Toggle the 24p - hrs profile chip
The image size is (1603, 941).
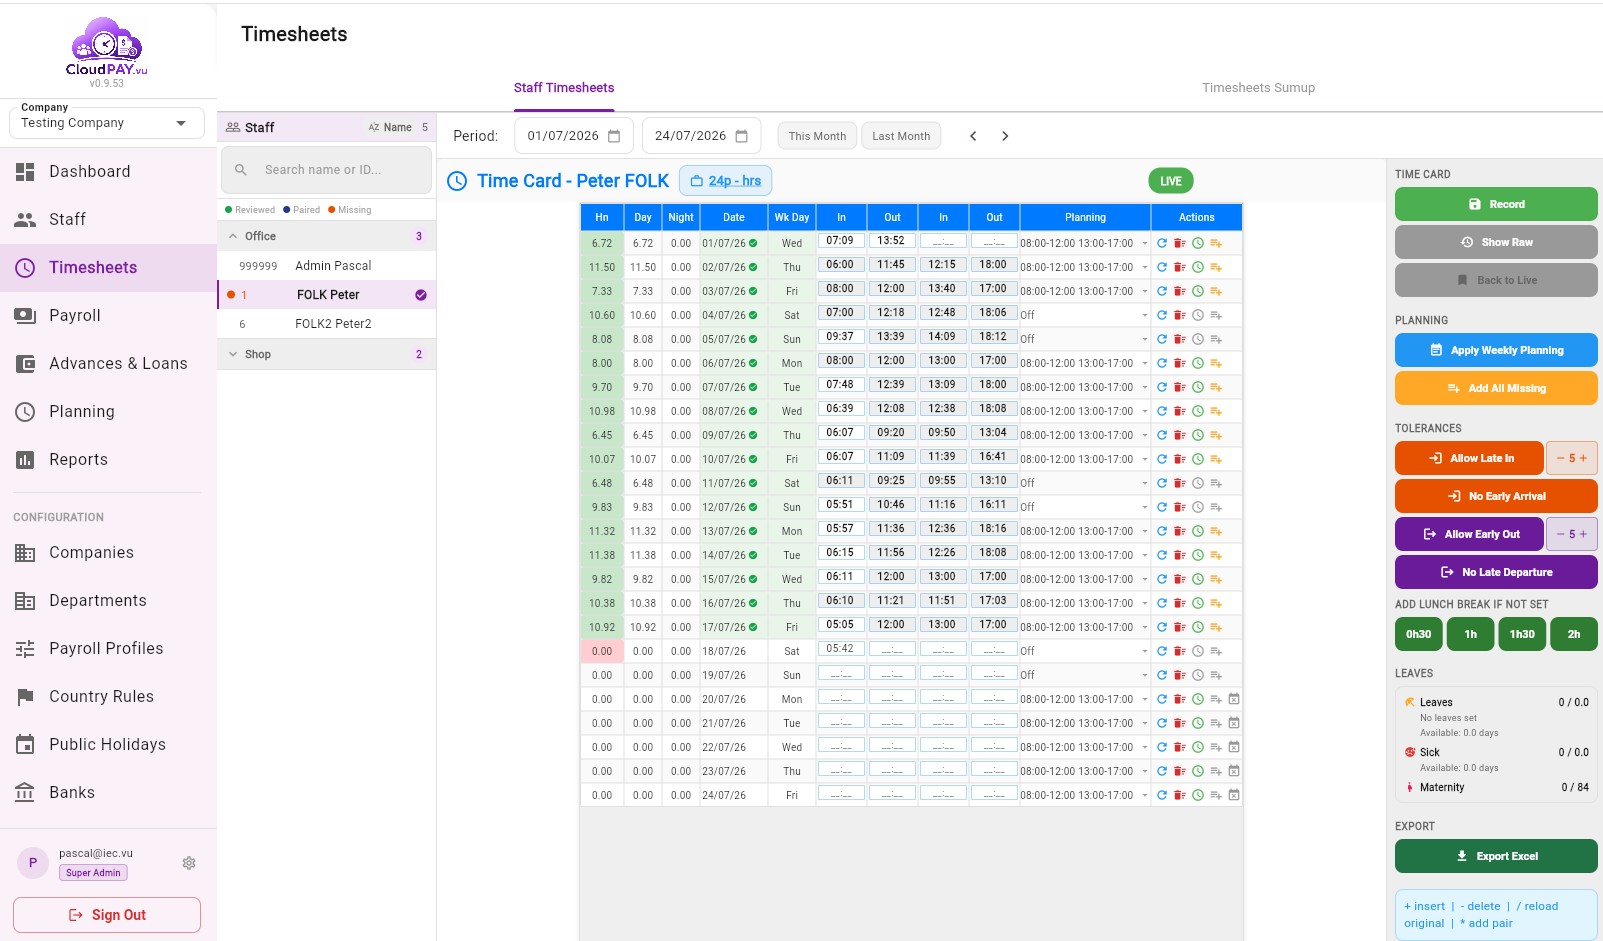click(725, 181)
